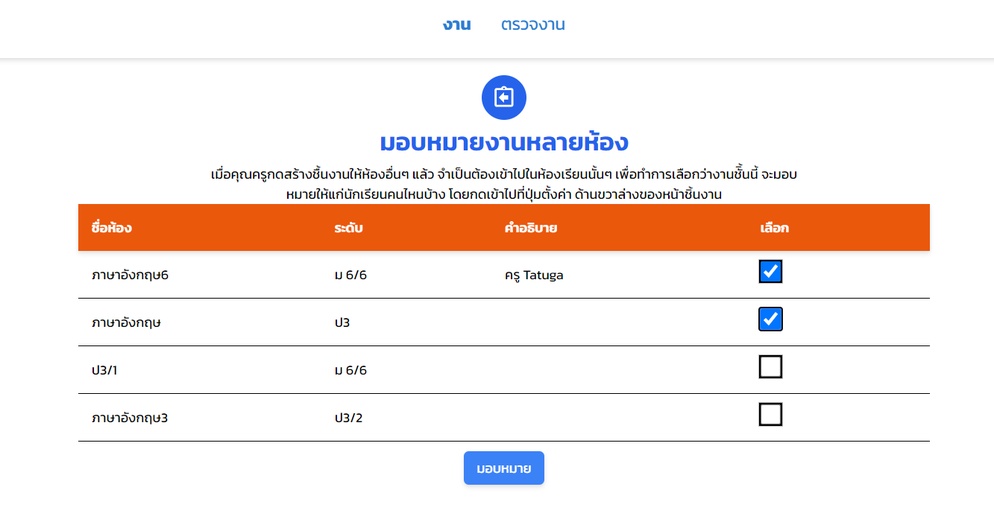Click the ภาษาอังกฤษ6 room name
The width and height of the screenshot is (994, 516).
click(130, 275)
